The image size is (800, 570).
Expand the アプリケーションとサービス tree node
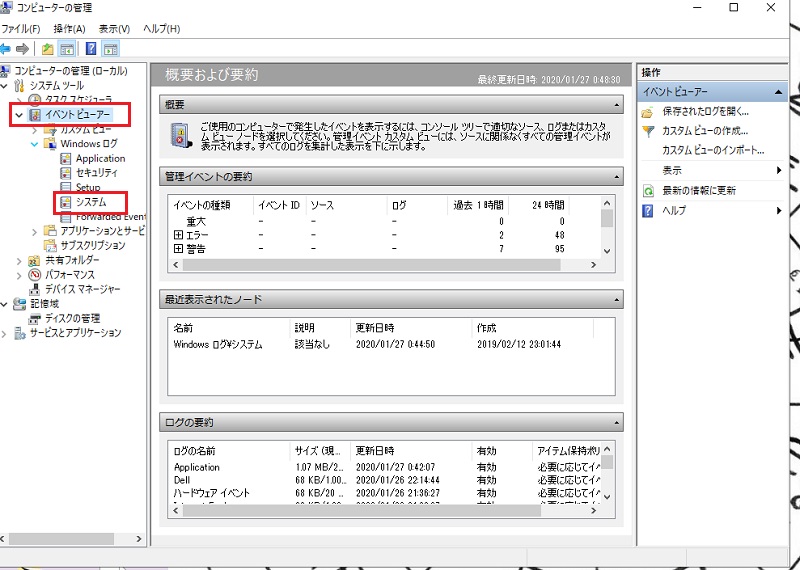(x=34, y=232)
